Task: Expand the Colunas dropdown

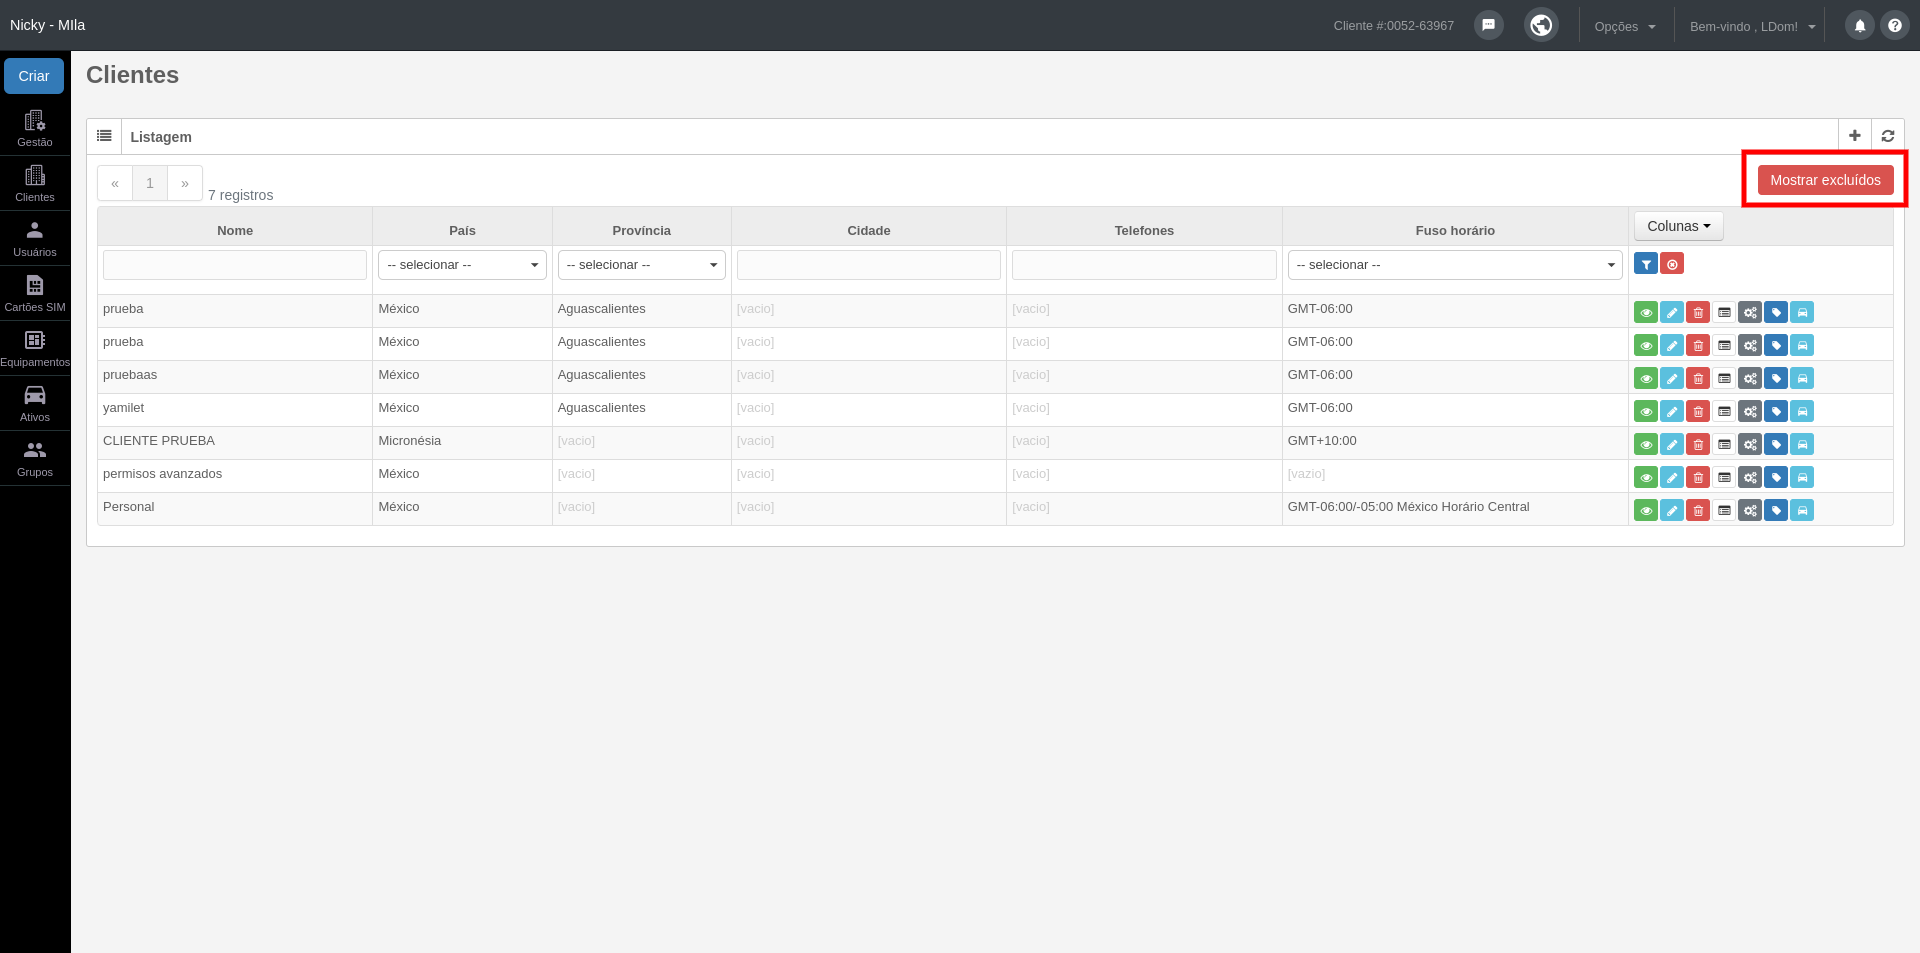Action: coord(1679,226)
